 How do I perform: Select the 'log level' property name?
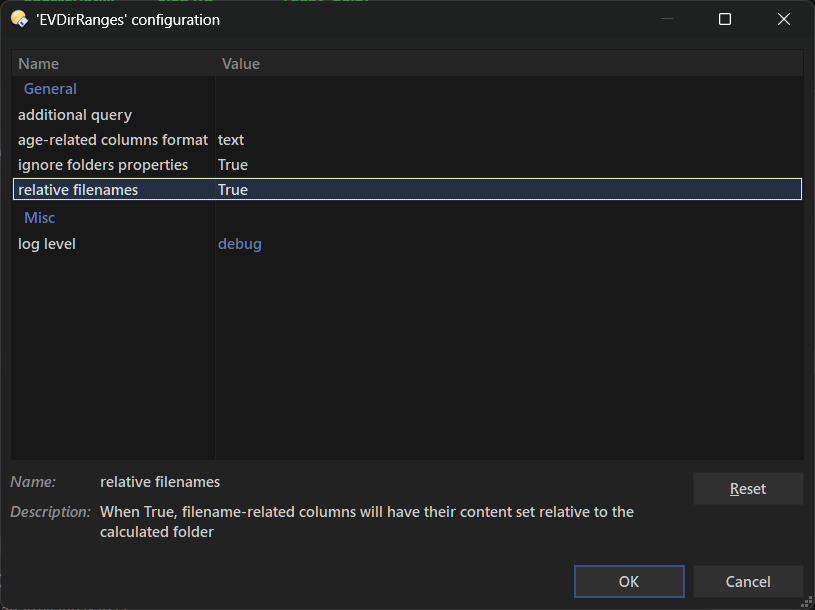47,244
